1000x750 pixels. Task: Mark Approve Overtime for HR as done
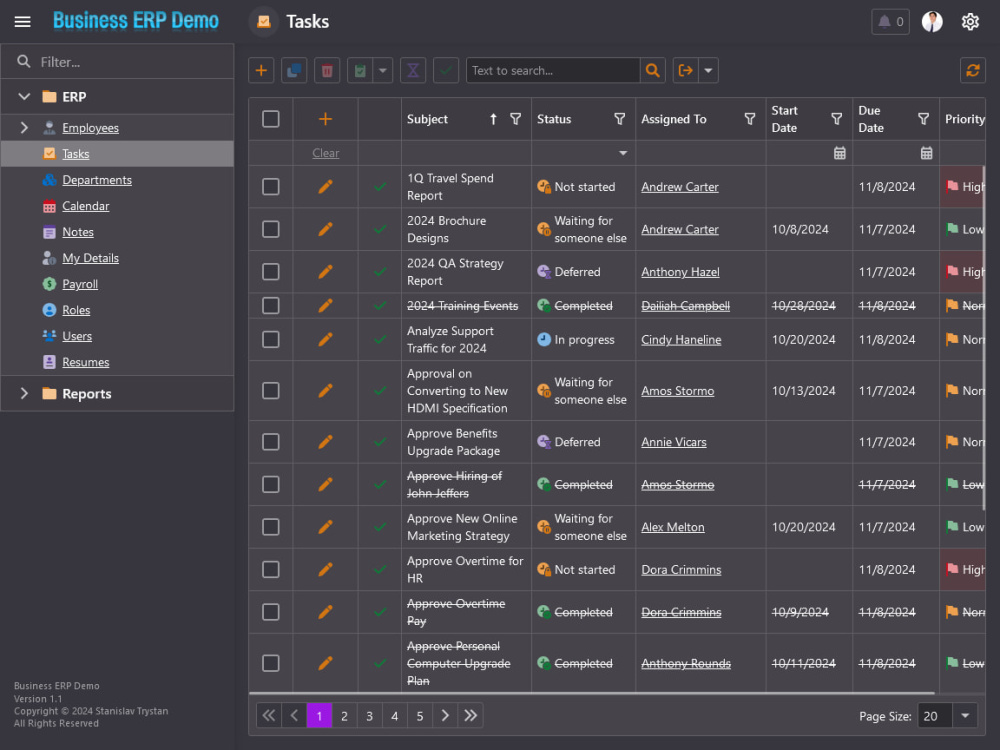[379, 570]
